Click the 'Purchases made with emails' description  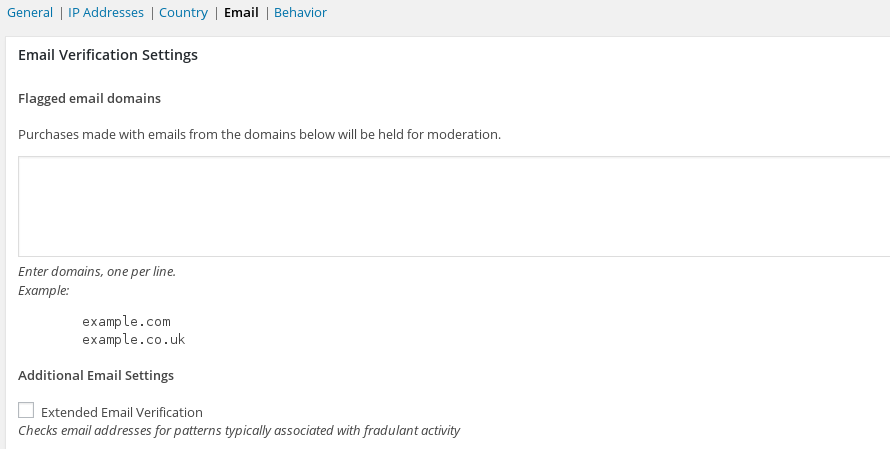click(x=259, y=134)
